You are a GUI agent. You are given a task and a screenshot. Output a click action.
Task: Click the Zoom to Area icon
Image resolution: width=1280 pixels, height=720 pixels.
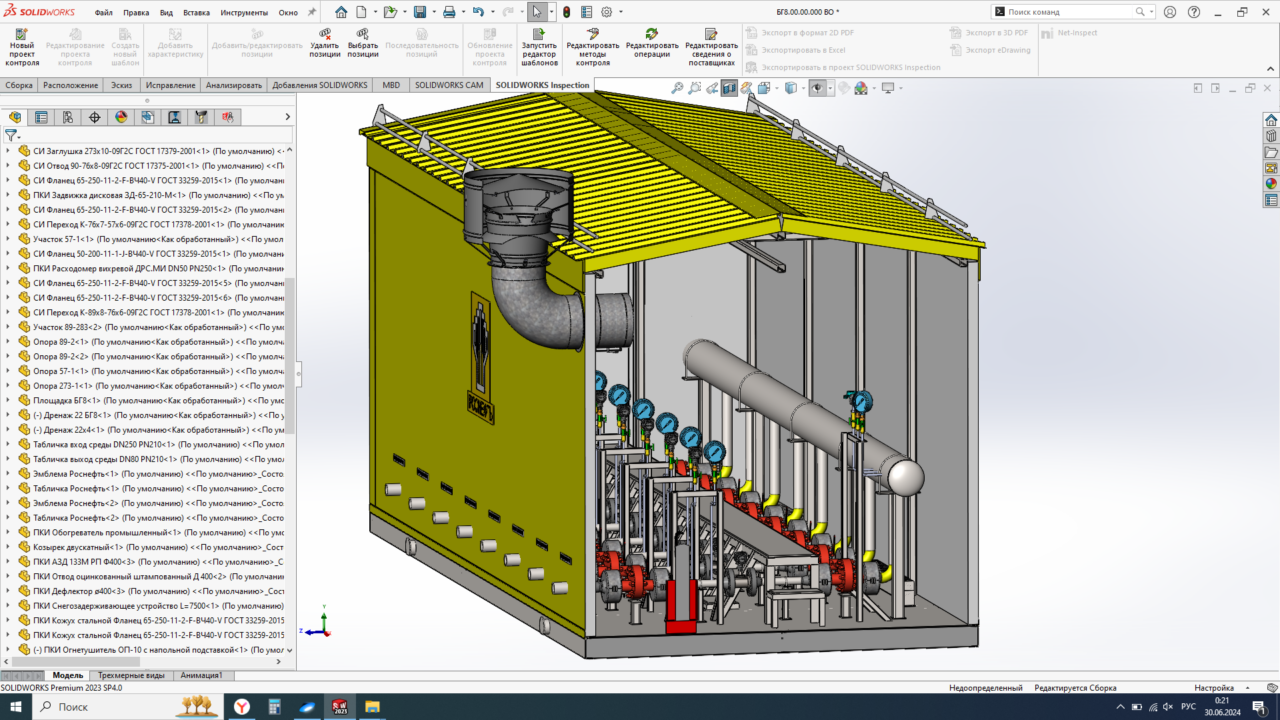click(695, 88)
